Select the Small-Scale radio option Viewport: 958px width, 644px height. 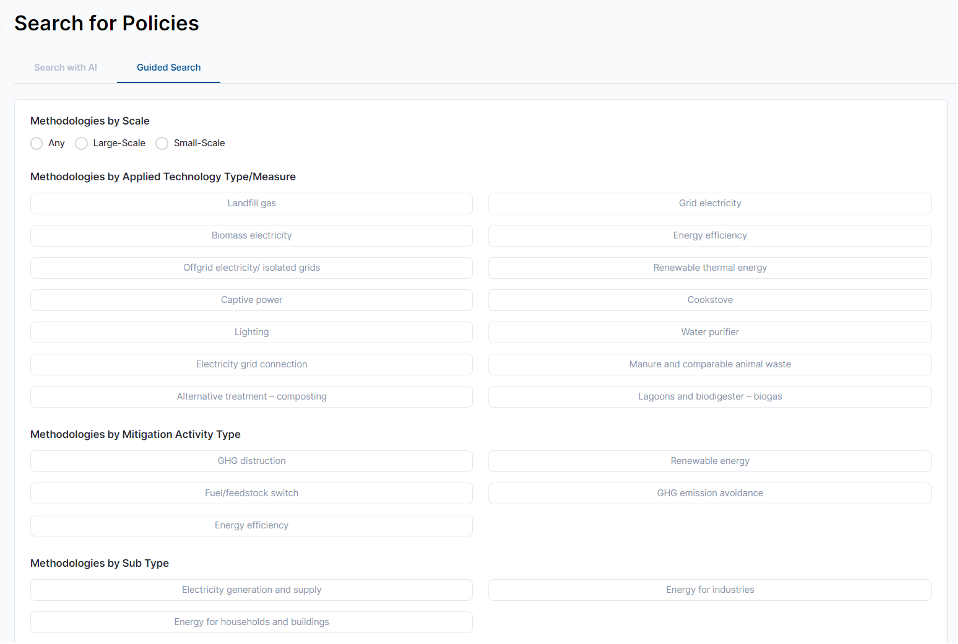point(162,143)
